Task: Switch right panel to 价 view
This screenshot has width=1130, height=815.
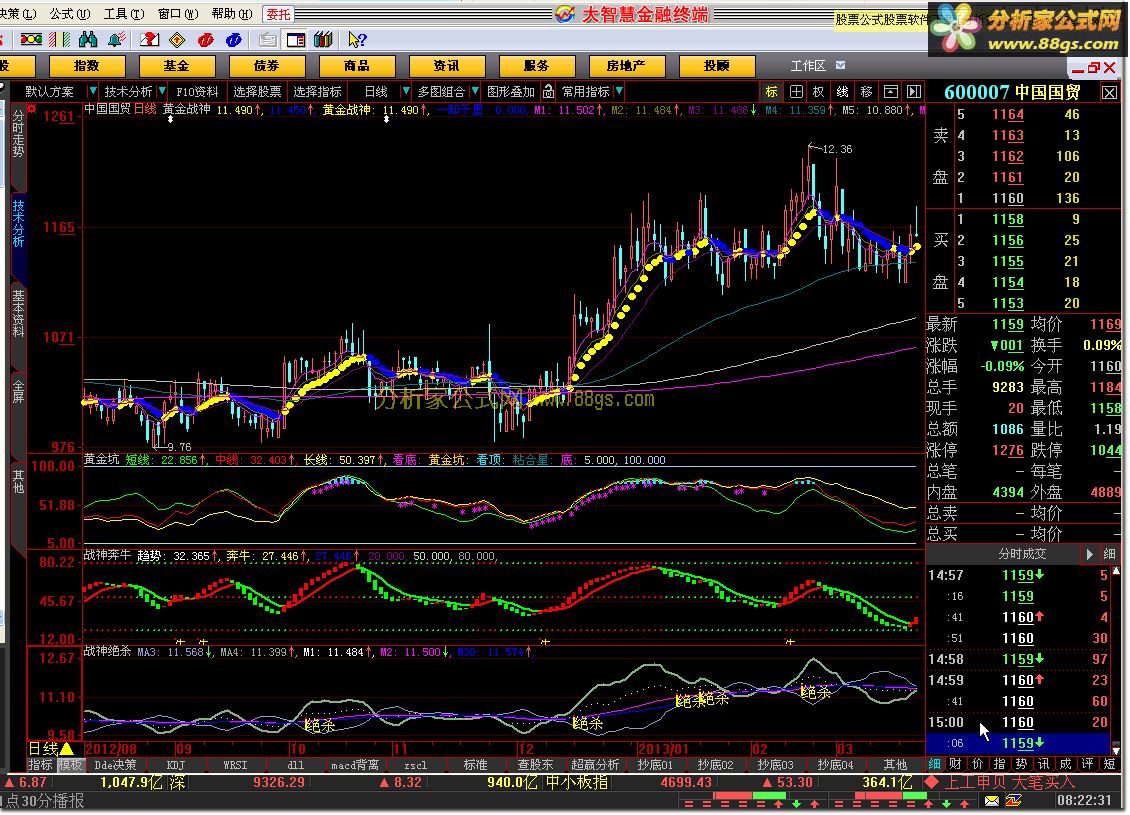Action: pyautogui.click(x=978, y=764)
